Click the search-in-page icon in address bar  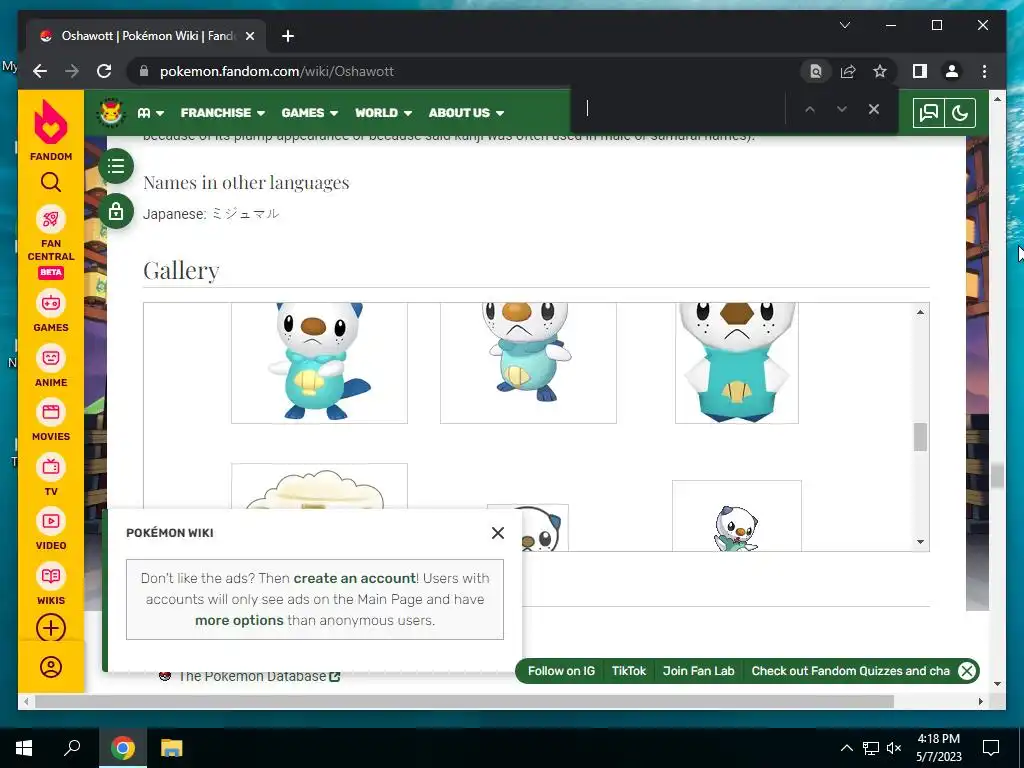coord(816,71)
